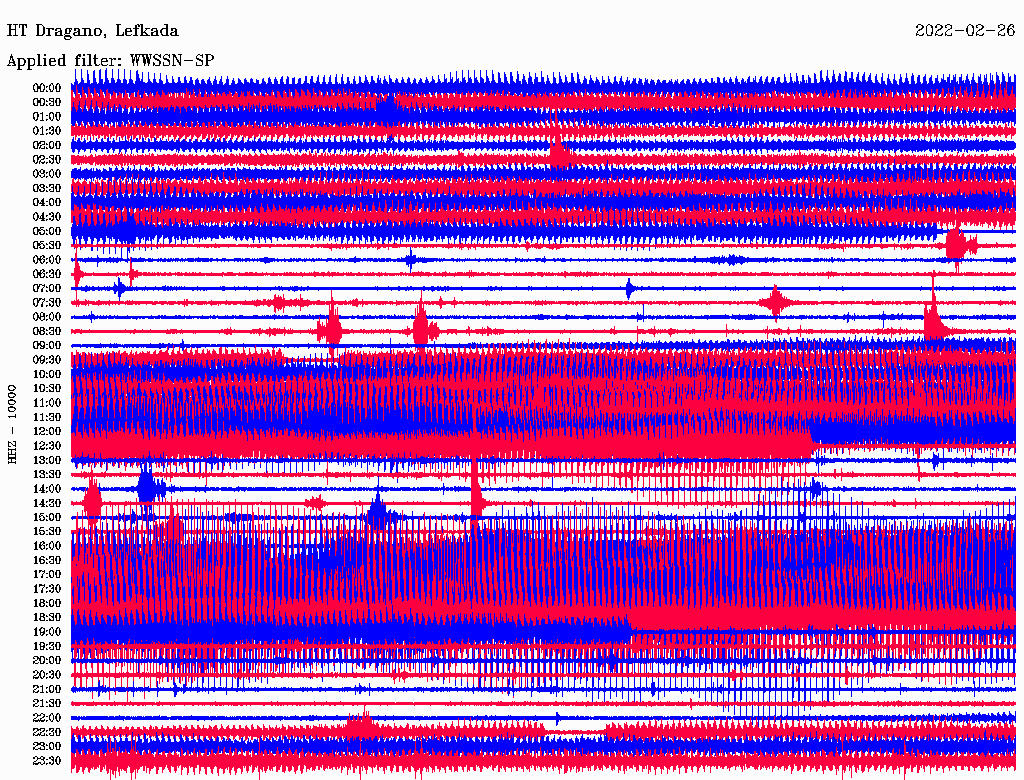Click the red event burst on the 07:30 trace

click(x=775, y=302)
